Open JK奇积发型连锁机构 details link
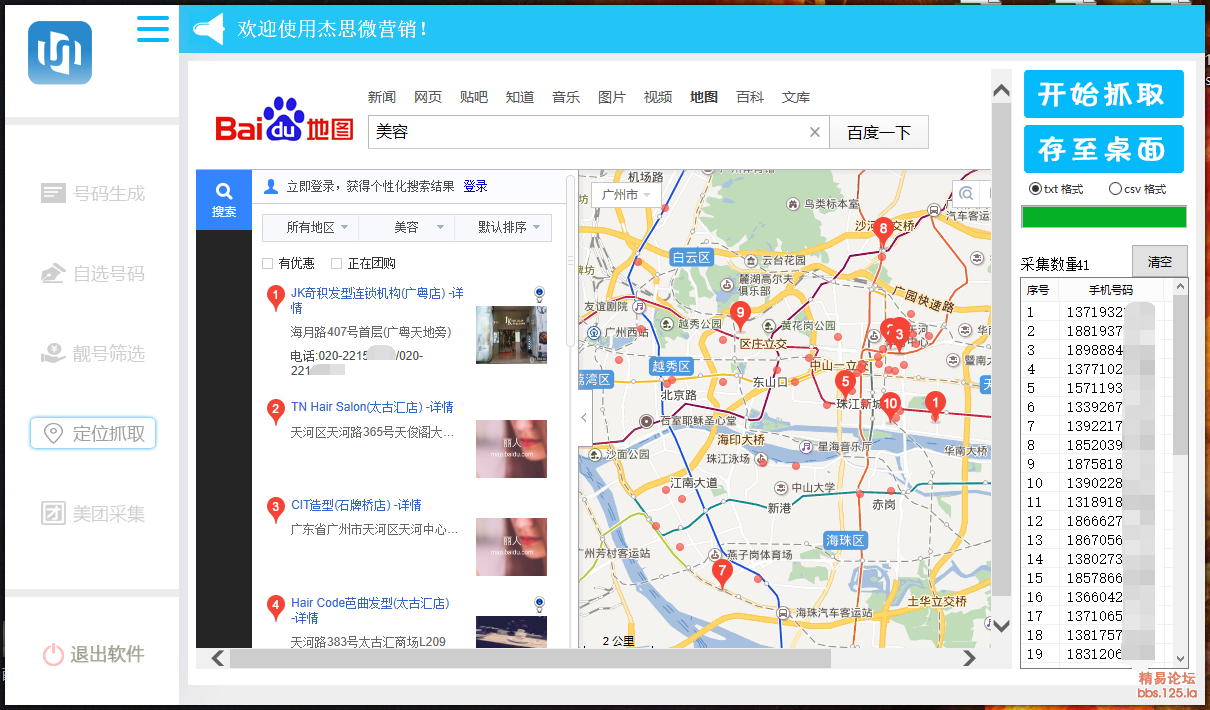Image resolution: width=1210 pixels, height=710 pixels. pos(377,301)
